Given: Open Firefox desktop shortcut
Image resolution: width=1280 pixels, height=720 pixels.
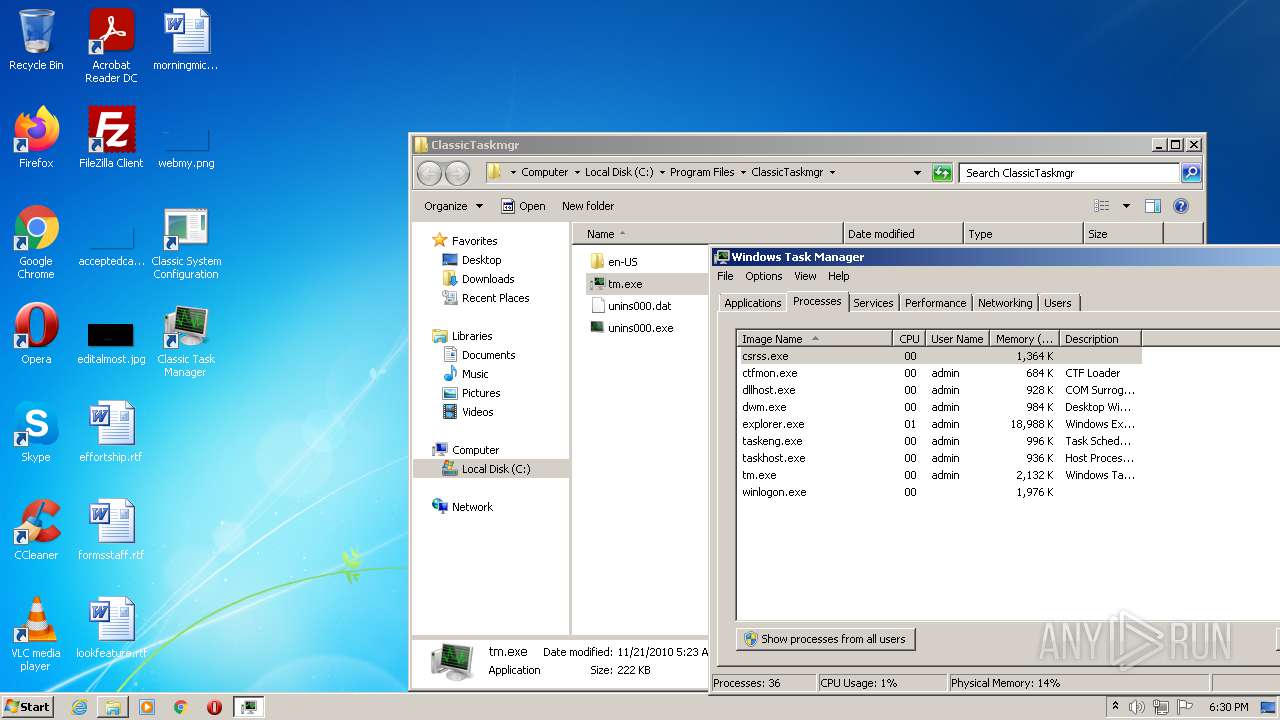Looking at the screenshot, I should (36, 137).
